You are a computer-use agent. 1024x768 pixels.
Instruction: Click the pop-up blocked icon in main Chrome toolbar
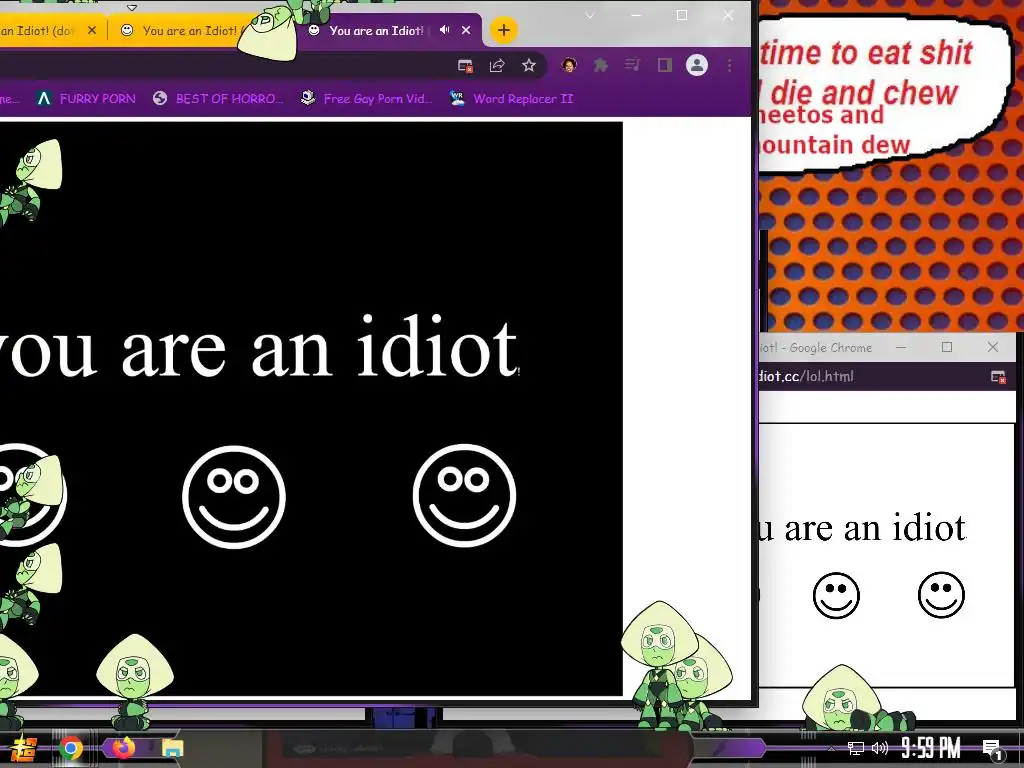pos(465,65)
